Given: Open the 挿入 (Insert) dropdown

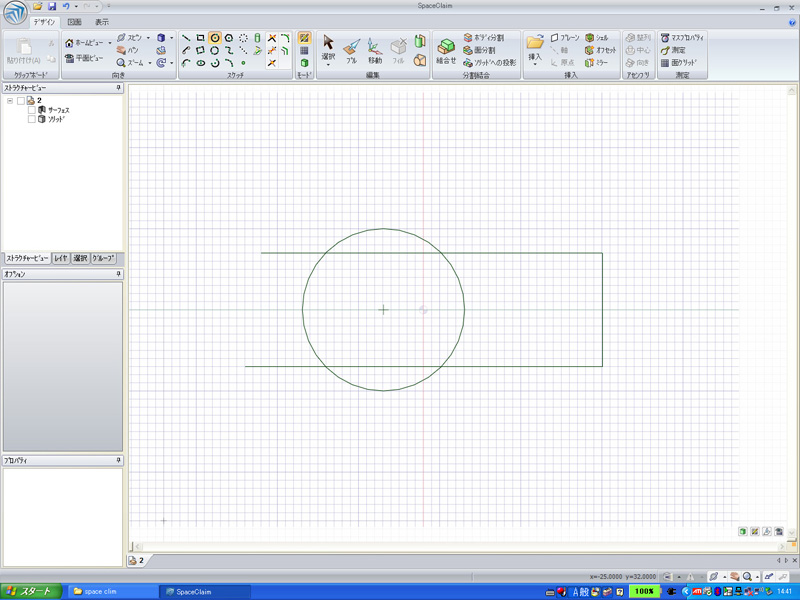Looking at the screenshot, I should [535, 62].
